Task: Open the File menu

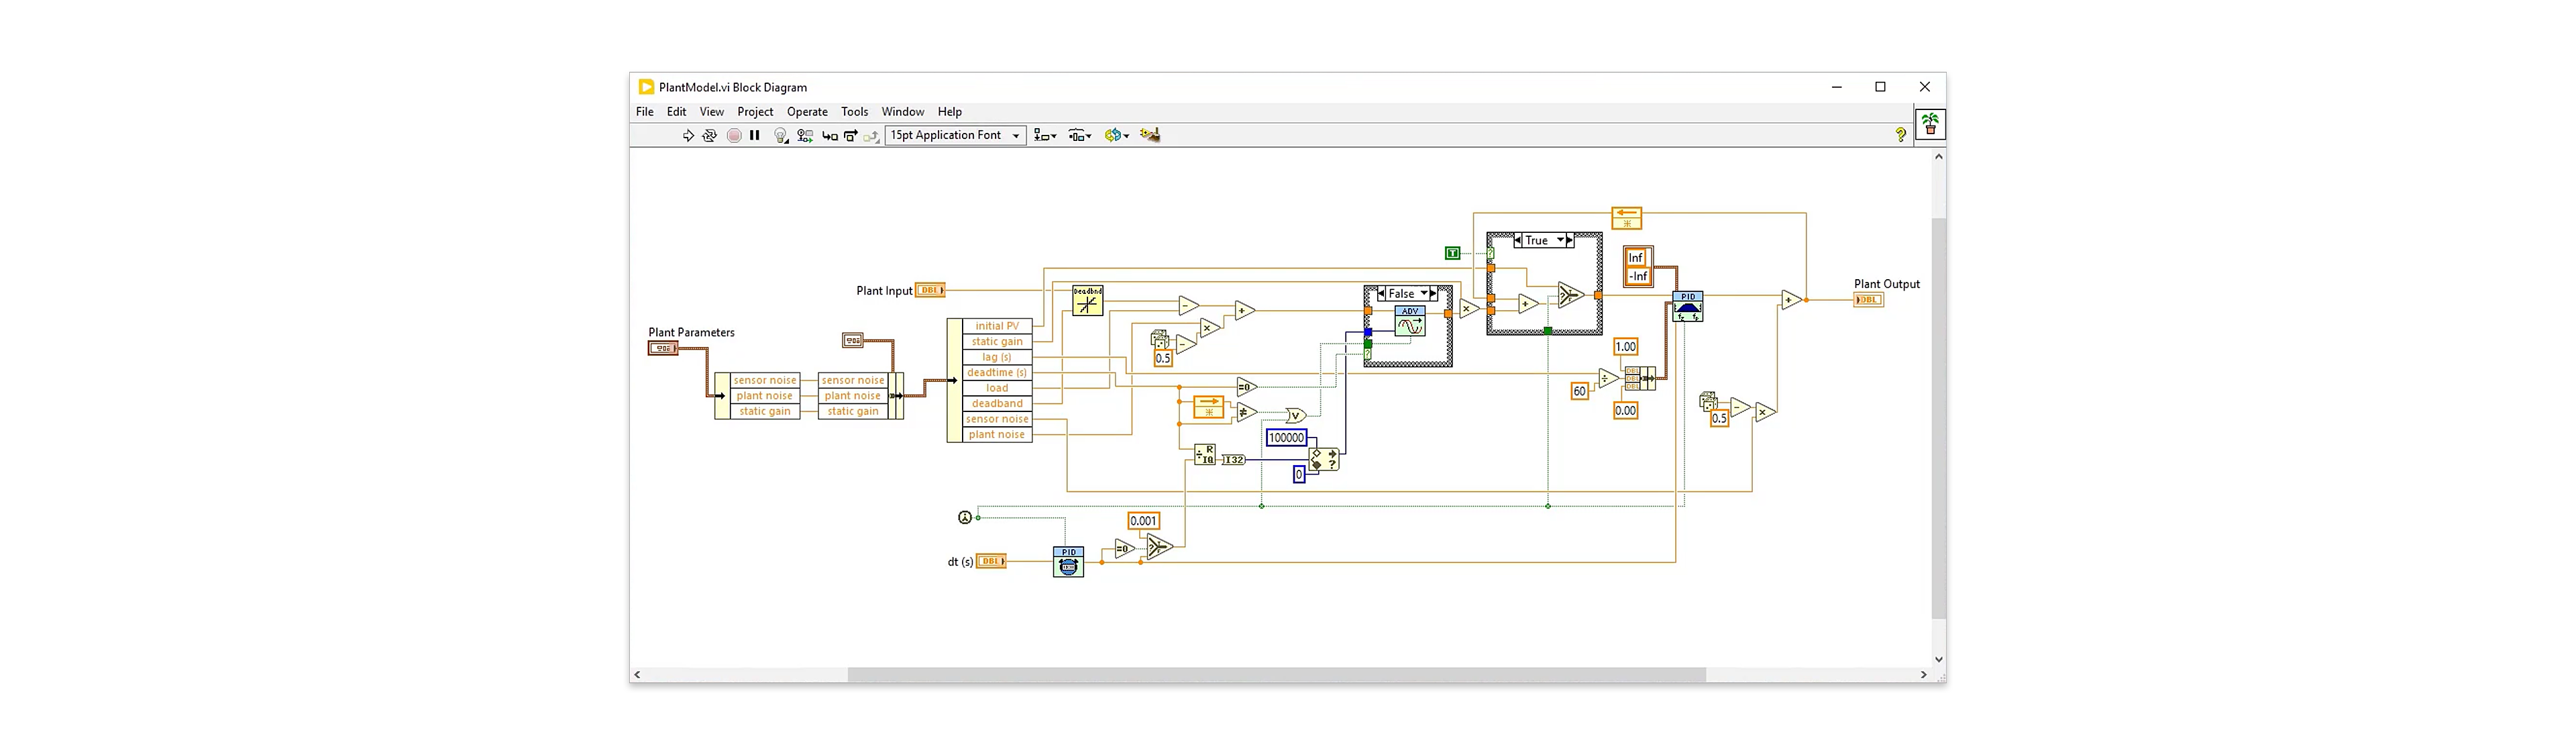Action: click(645, 112)
